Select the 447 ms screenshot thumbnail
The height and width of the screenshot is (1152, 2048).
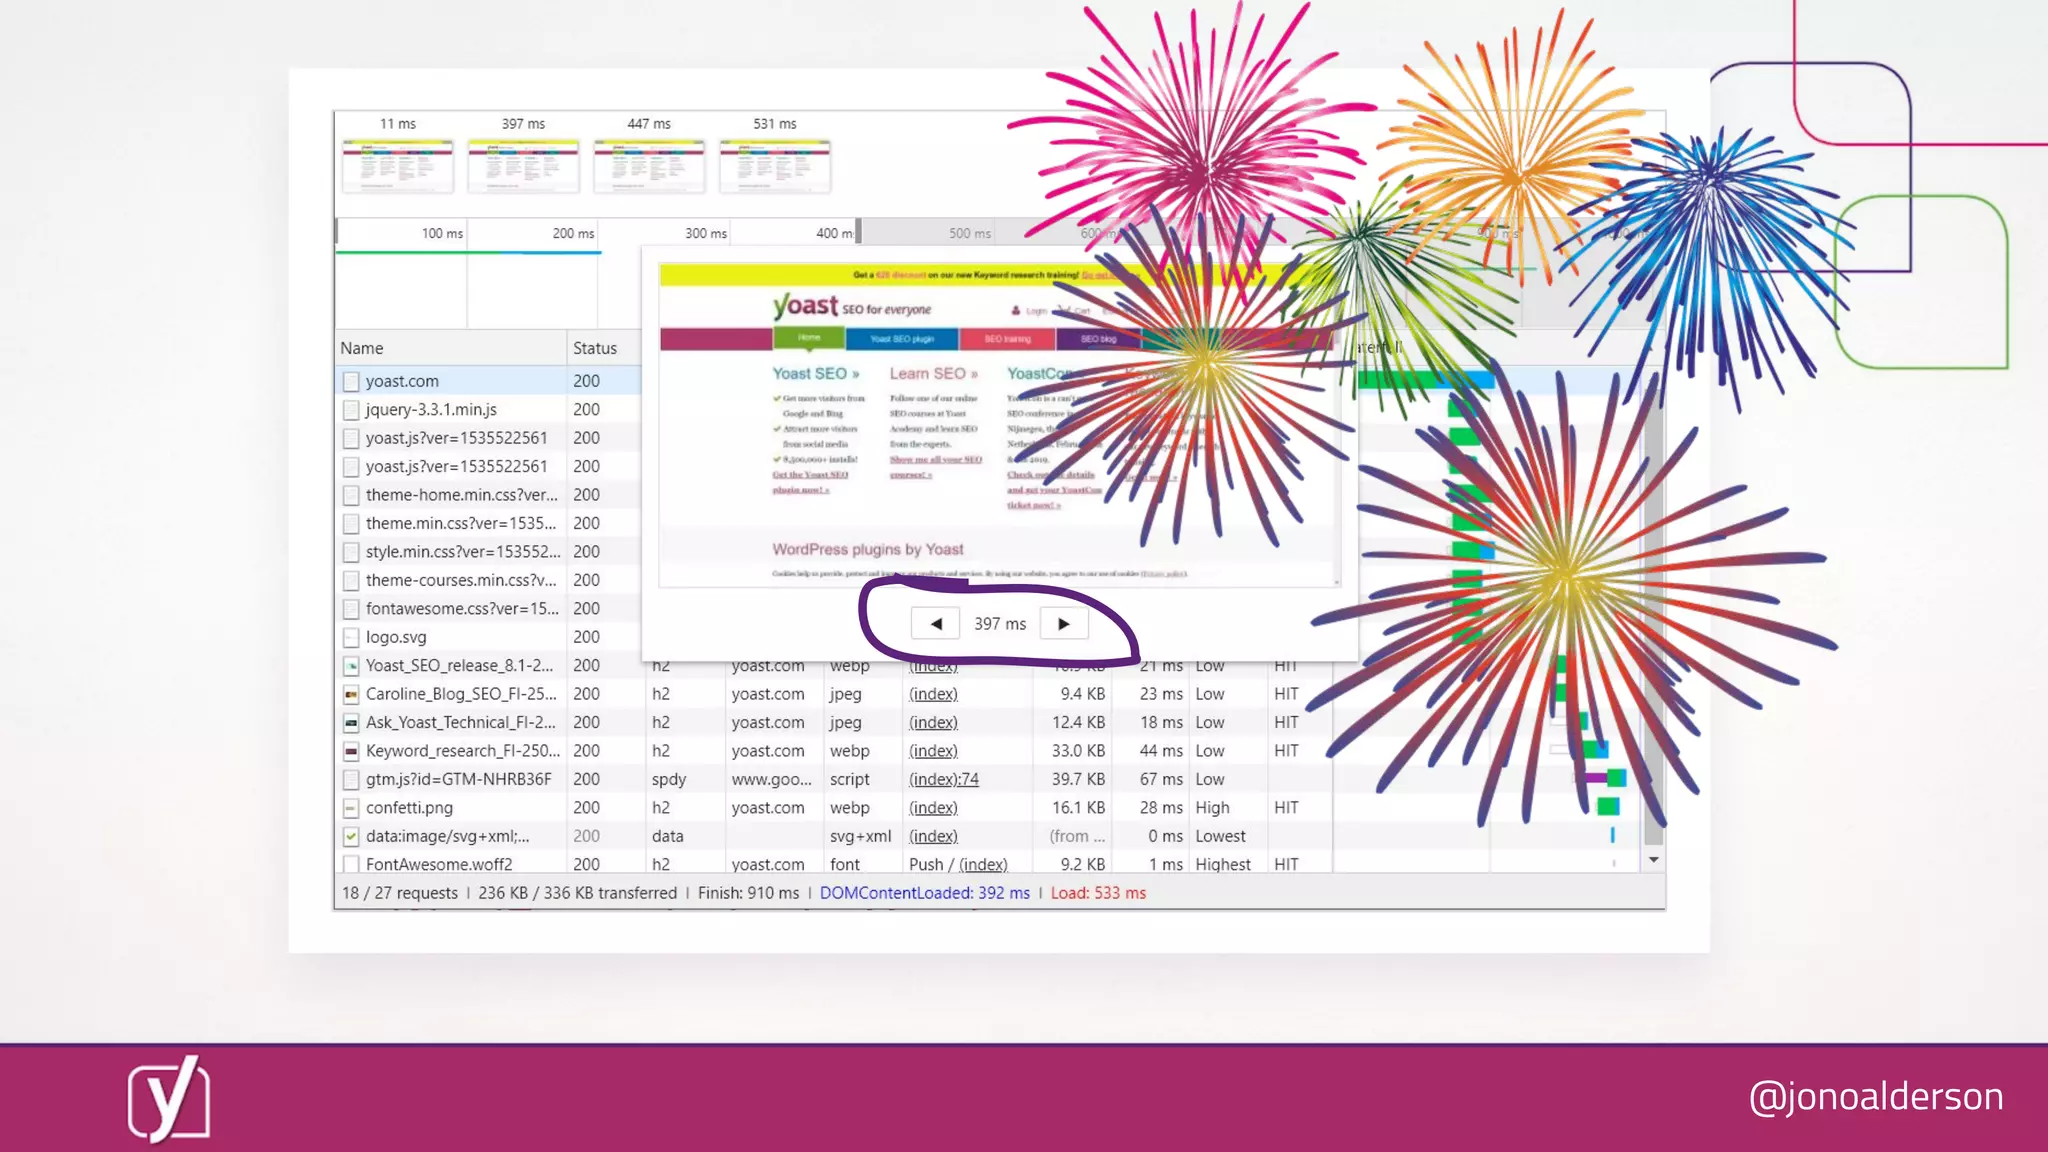(x=649, y=165)
